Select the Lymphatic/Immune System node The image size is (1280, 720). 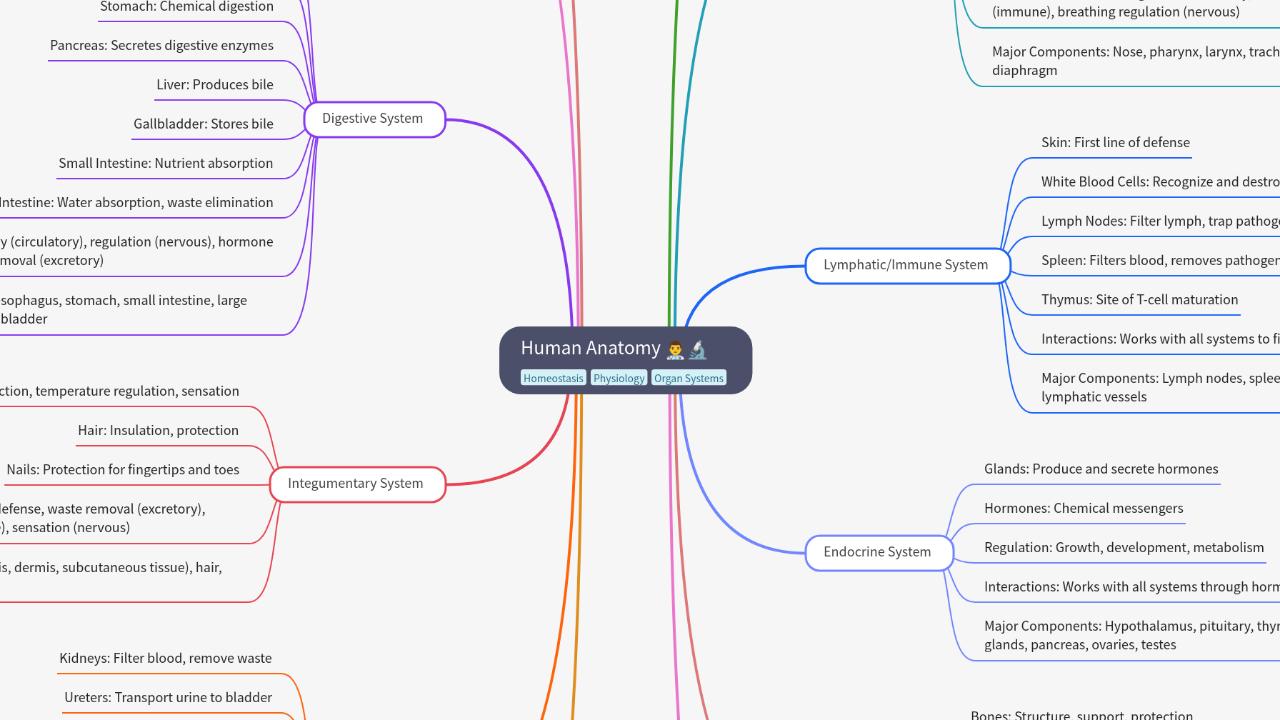pos(906,265)
